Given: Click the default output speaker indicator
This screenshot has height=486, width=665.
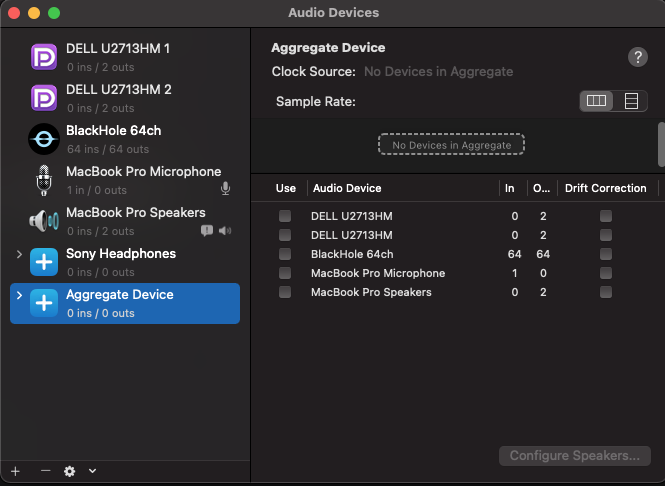Looking at the screenshot, I should tap(225, 231).
